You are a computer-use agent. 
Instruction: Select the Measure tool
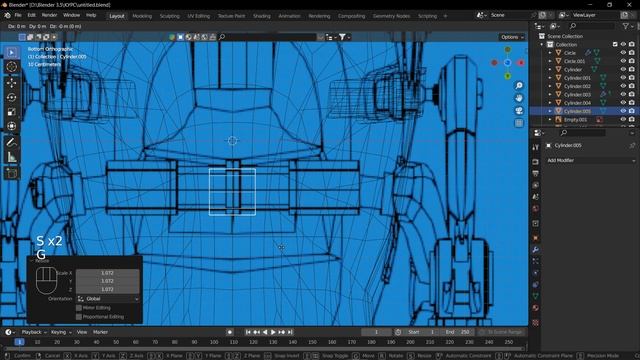coord(11,157)
